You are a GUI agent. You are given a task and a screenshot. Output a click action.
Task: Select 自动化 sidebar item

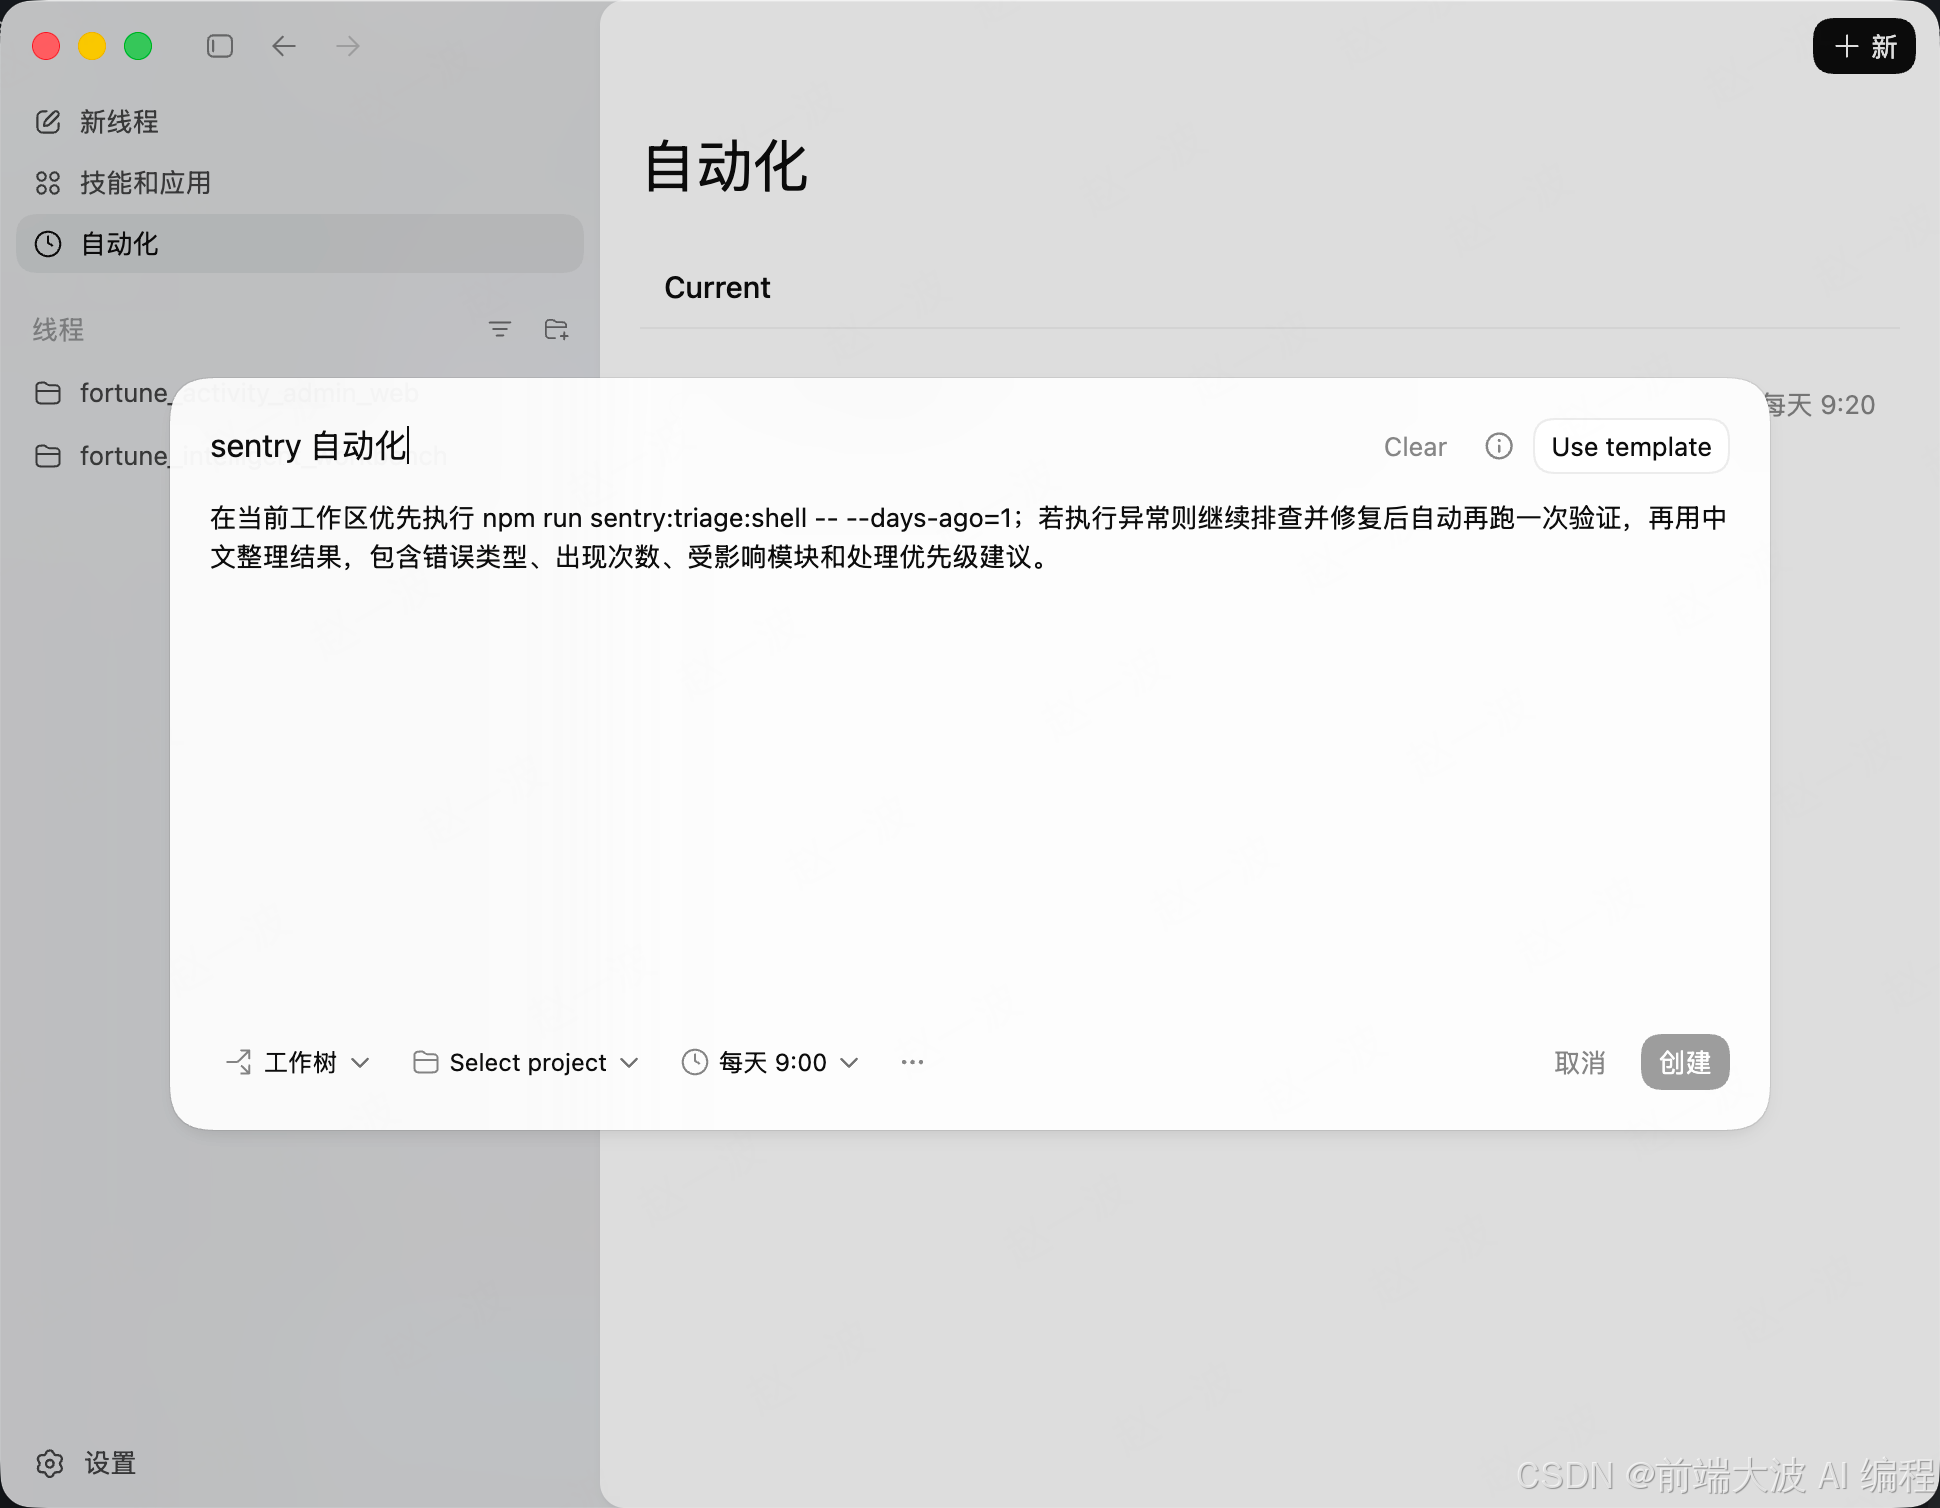[118, 244]
